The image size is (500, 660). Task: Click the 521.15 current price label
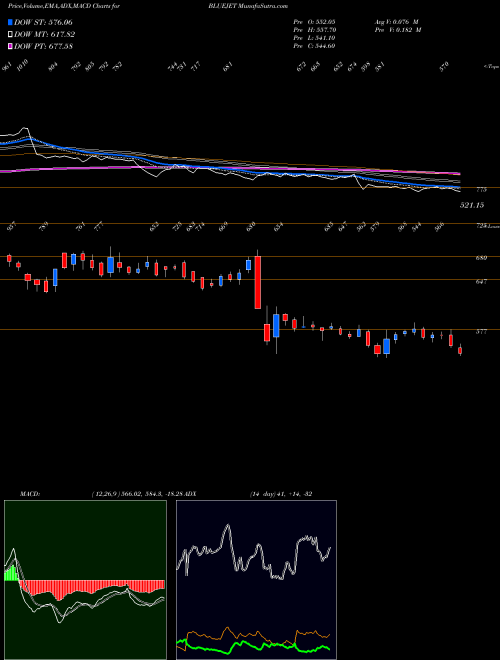tap(472, 205)
